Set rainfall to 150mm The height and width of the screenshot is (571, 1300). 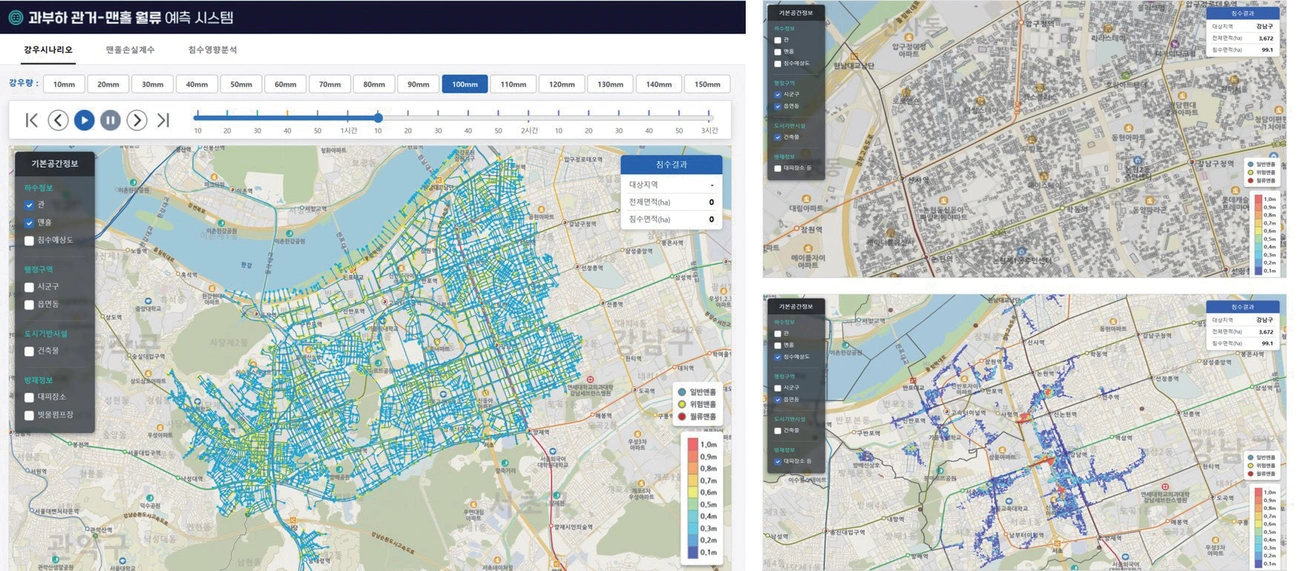pos(707,84)
